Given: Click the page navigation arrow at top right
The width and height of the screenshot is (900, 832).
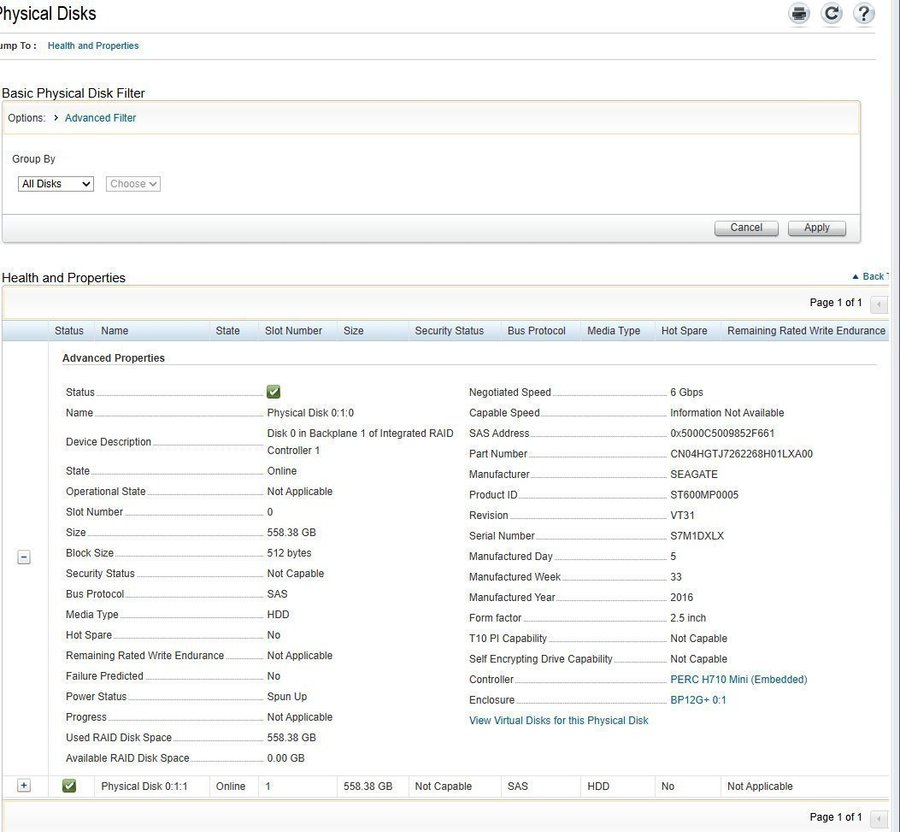Looking at the screenshot, I should point(879,303).
